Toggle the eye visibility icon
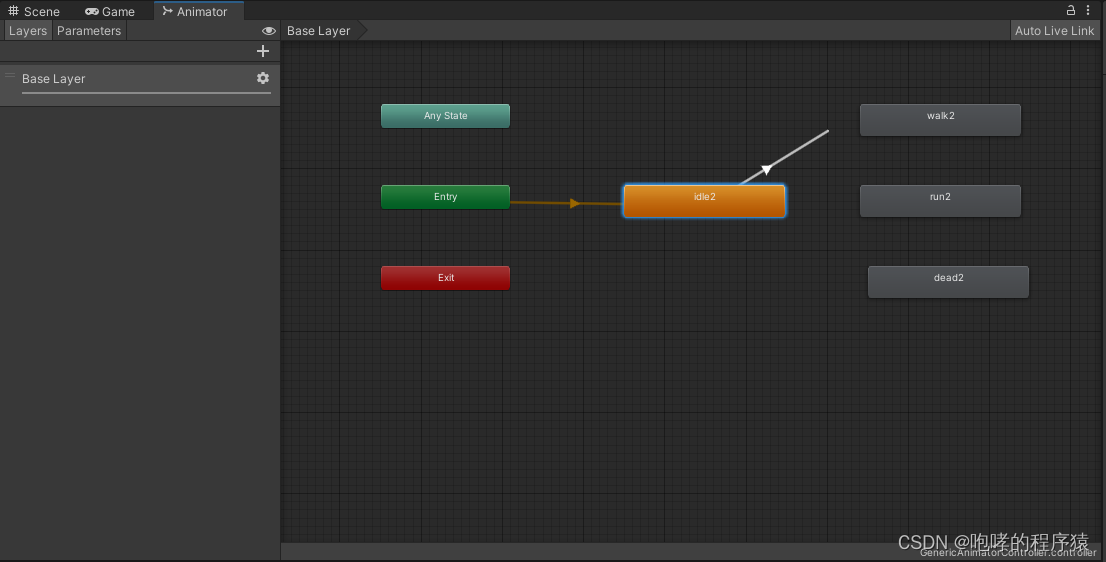Image resolution: width=1106 pixels, height=562 pixels. coord(269,31)
